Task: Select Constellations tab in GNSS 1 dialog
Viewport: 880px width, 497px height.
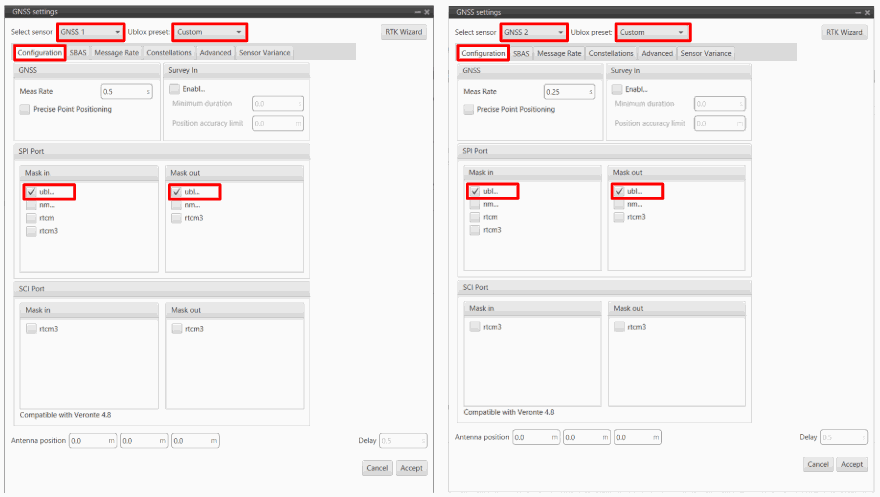Action: 169,52
